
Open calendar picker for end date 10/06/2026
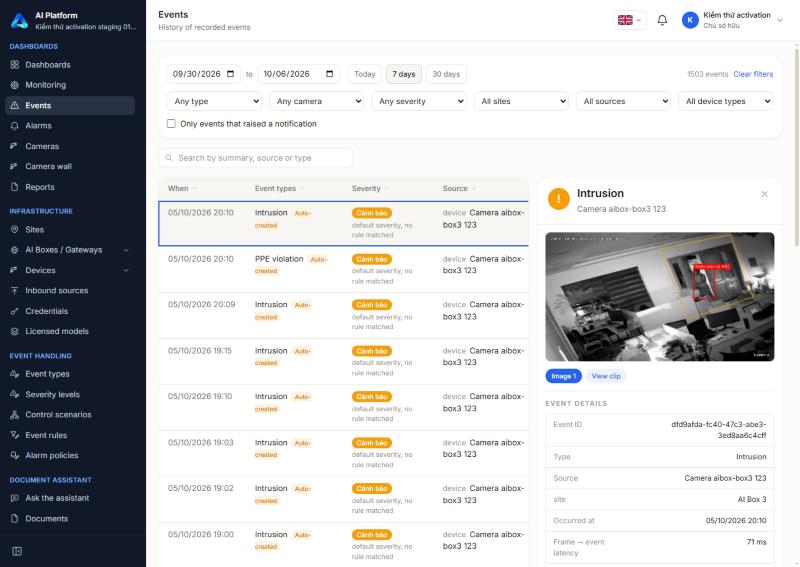(x=330, y=74)
